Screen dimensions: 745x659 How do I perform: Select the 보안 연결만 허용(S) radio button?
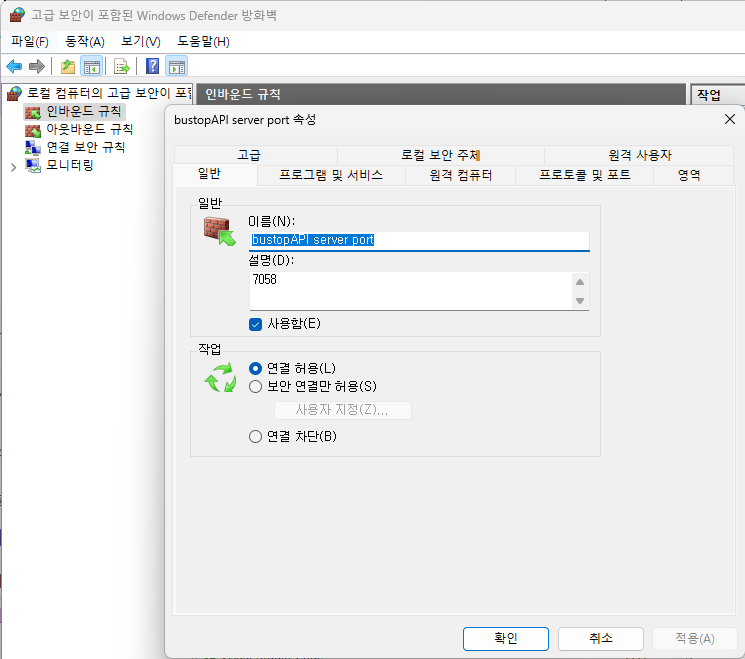[255, 386]
